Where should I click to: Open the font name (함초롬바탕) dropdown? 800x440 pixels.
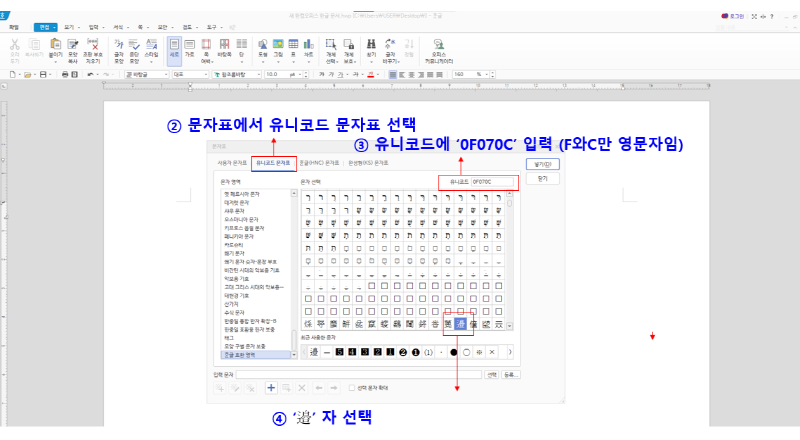point(259,75)
